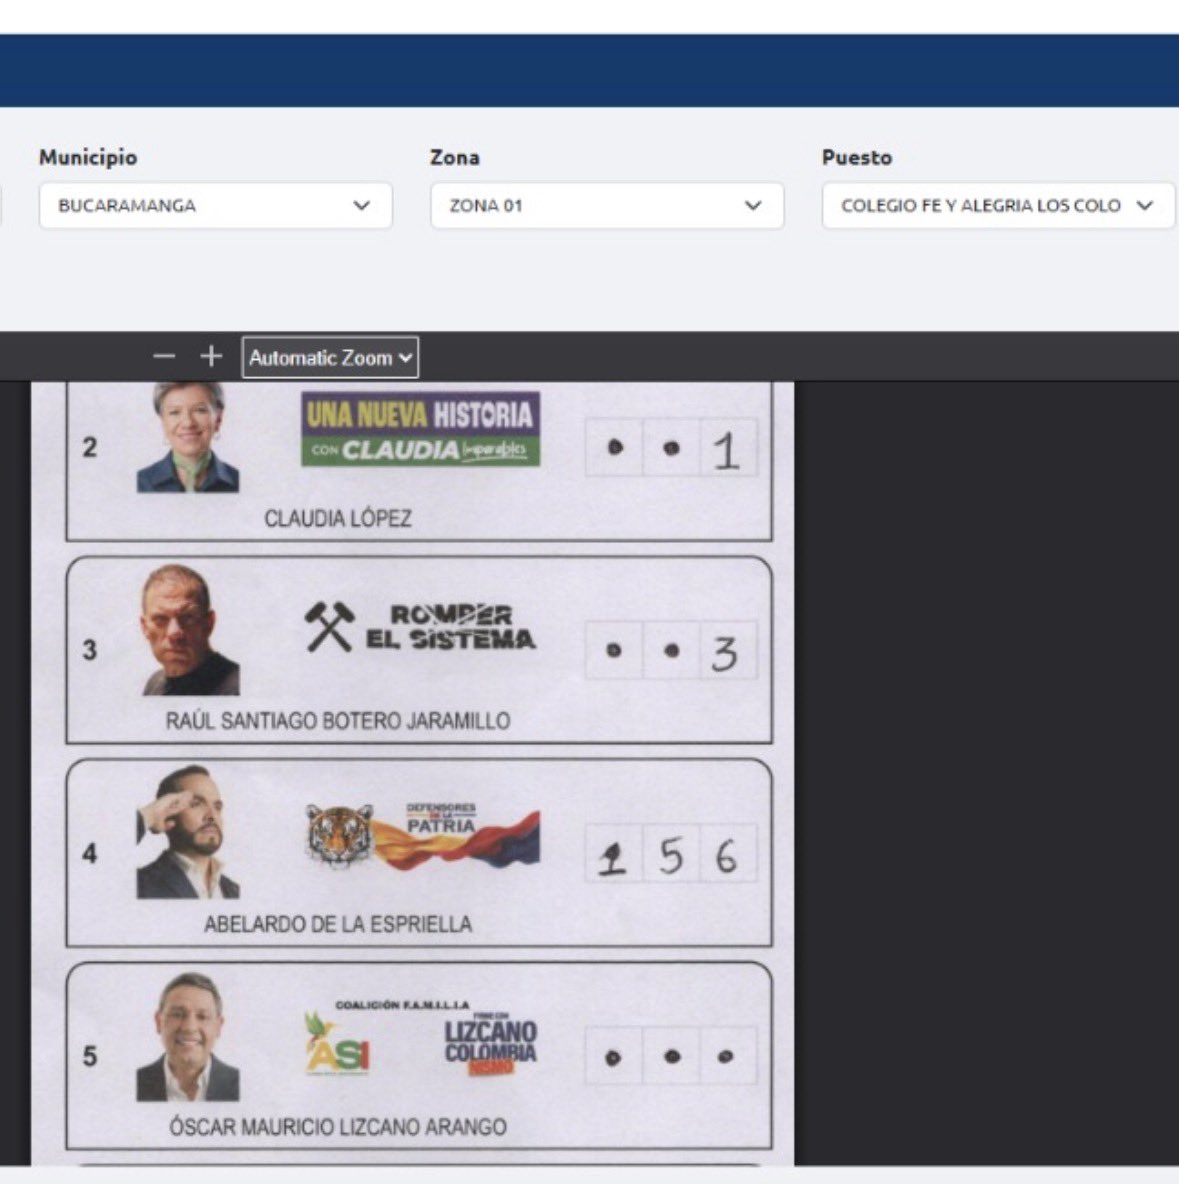The height and width of the screenshot is (1184, 1179).
Task: Click the Una Nueva Historia con Claudia logo
Action: (421, 429)
